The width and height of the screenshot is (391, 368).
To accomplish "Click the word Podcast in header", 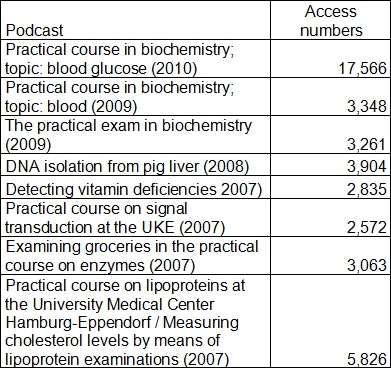I will coord(34,30).
